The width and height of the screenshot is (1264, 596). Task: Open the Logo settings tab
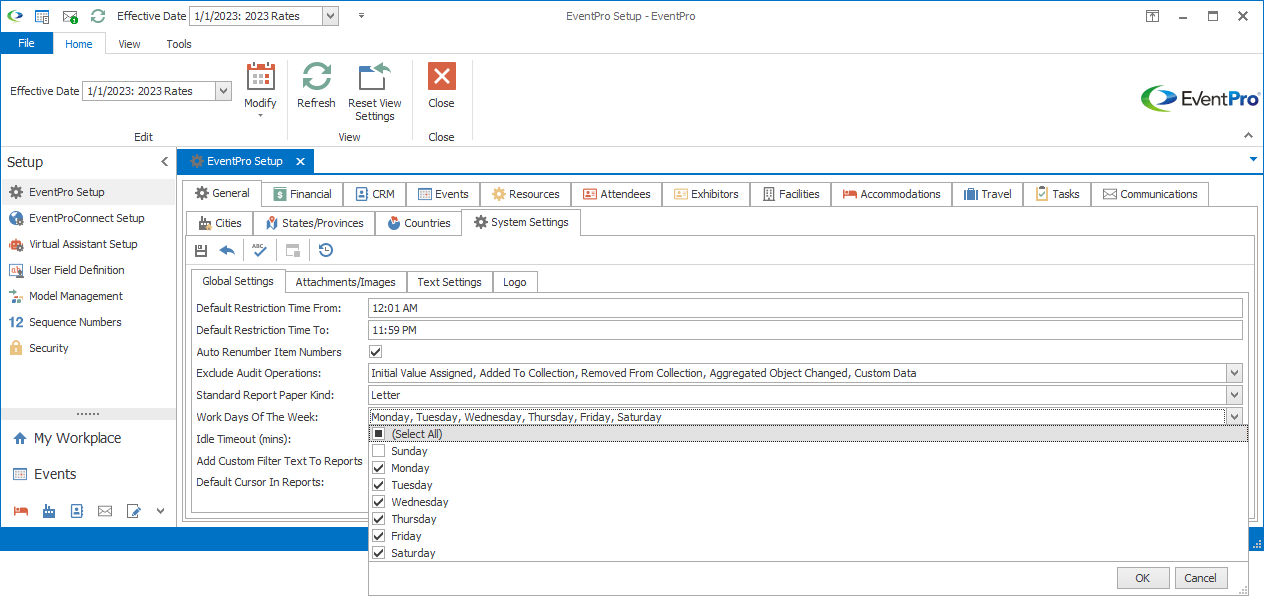tap(515, 282)
